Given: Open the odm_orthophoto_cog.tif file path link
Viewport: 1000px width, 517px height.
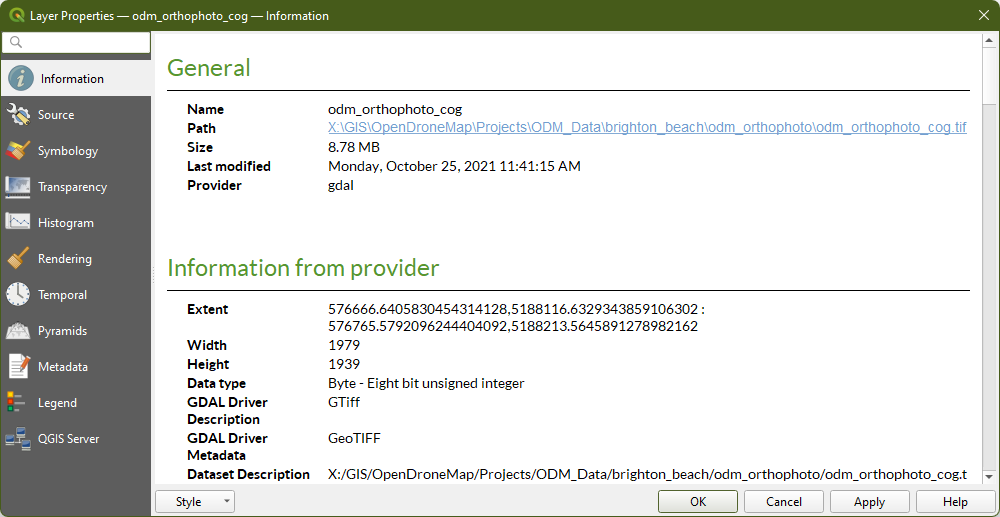Looking at the screenshot, I should click(647, 128).
